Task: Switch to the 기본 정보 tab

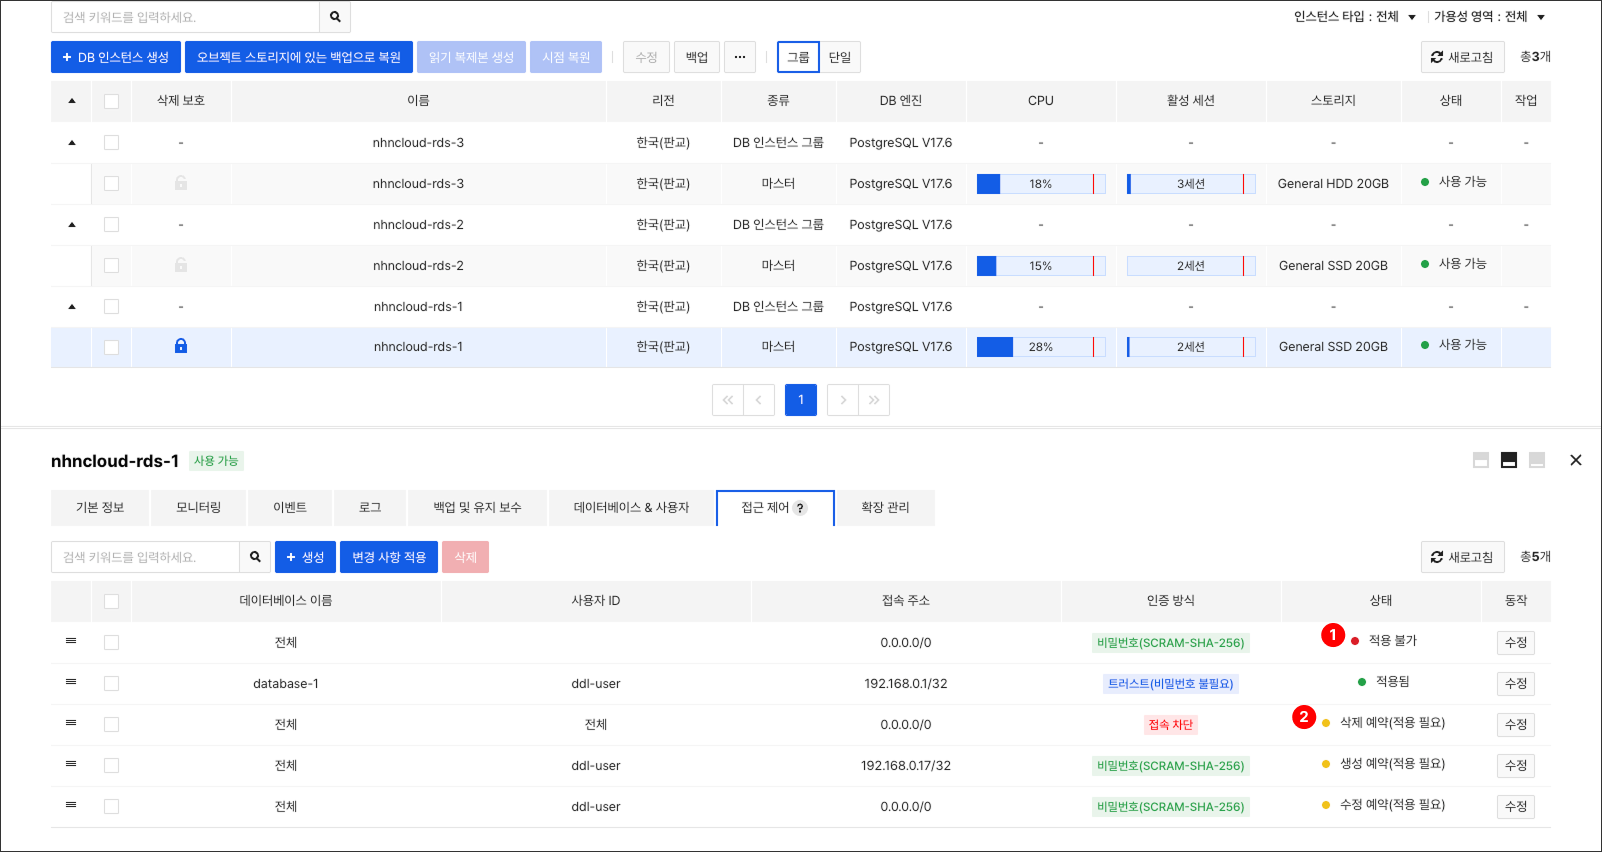Action: coord(100,508)
